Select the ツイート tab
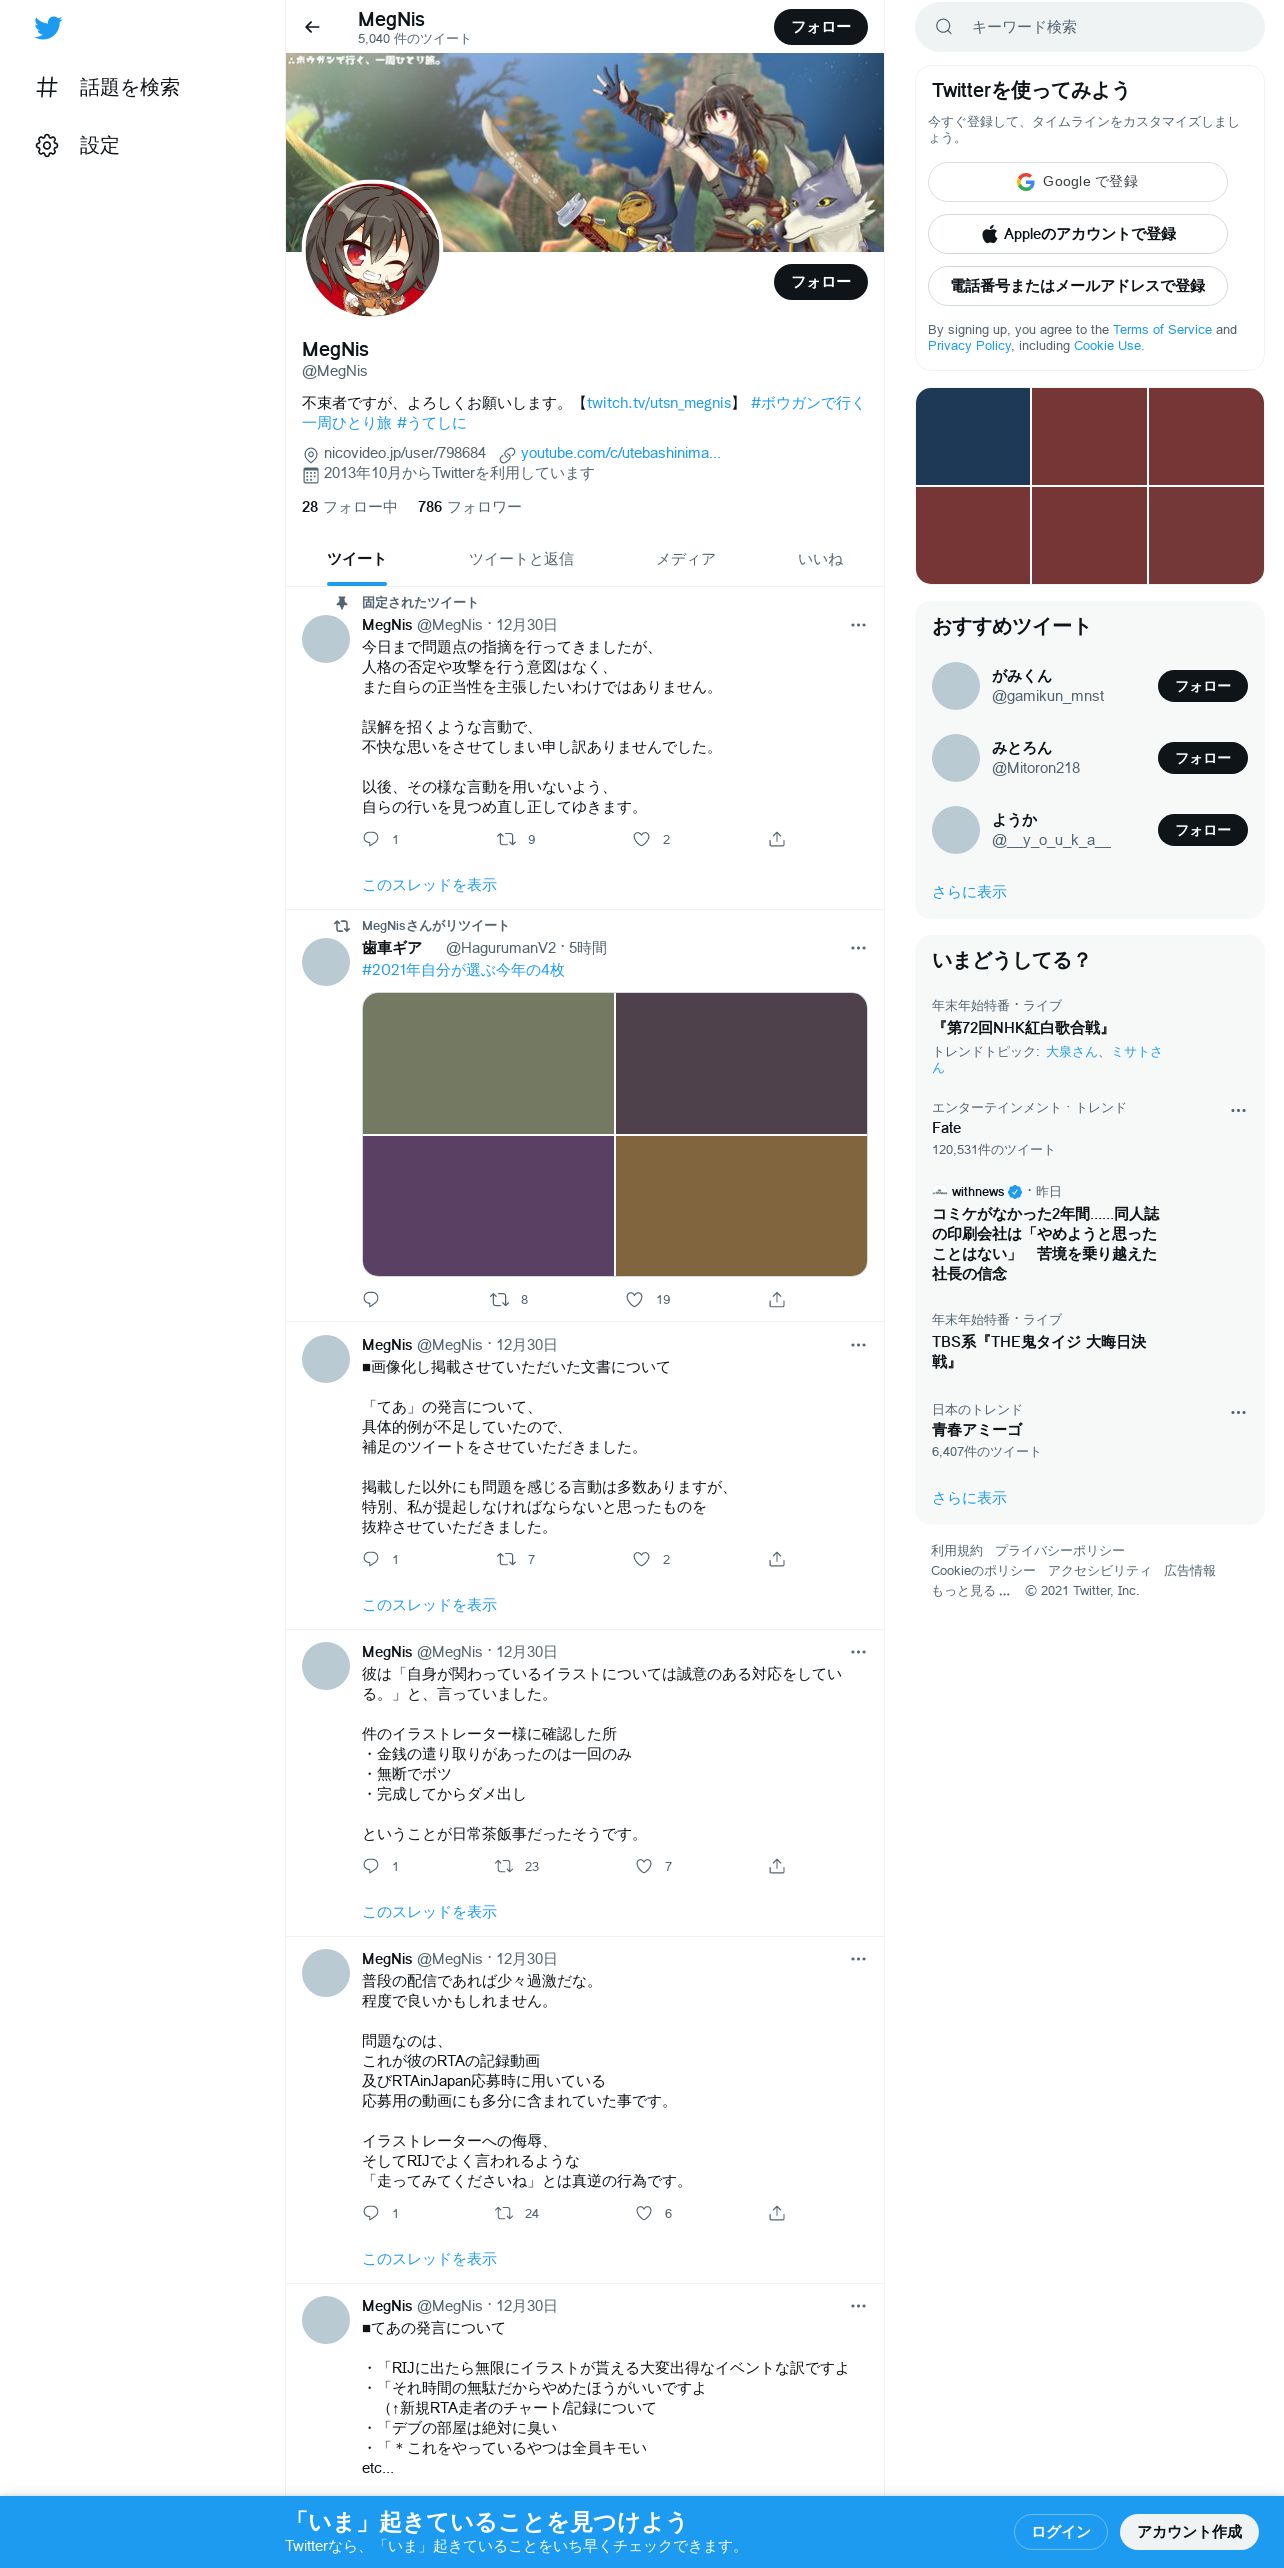Image resolution: width=1284 pixels, height=2568 pixels. (x=356, y=559)
